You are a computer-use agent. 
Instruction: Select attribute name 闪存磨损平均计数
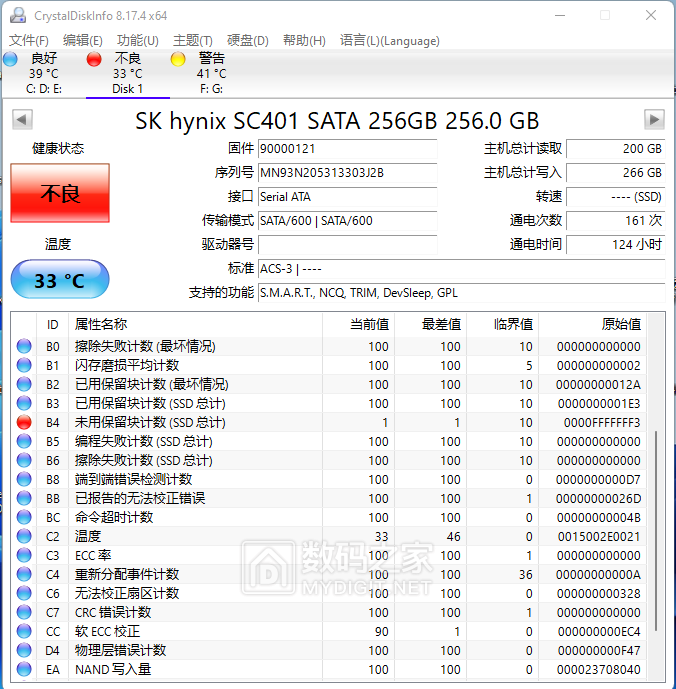[x=127, y=365]
